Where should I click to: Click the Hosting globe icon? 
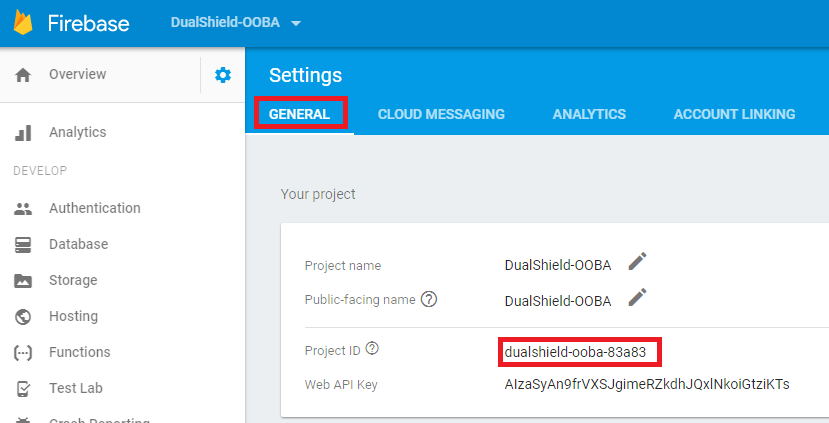pyautogui.click(x=23, y=317)
